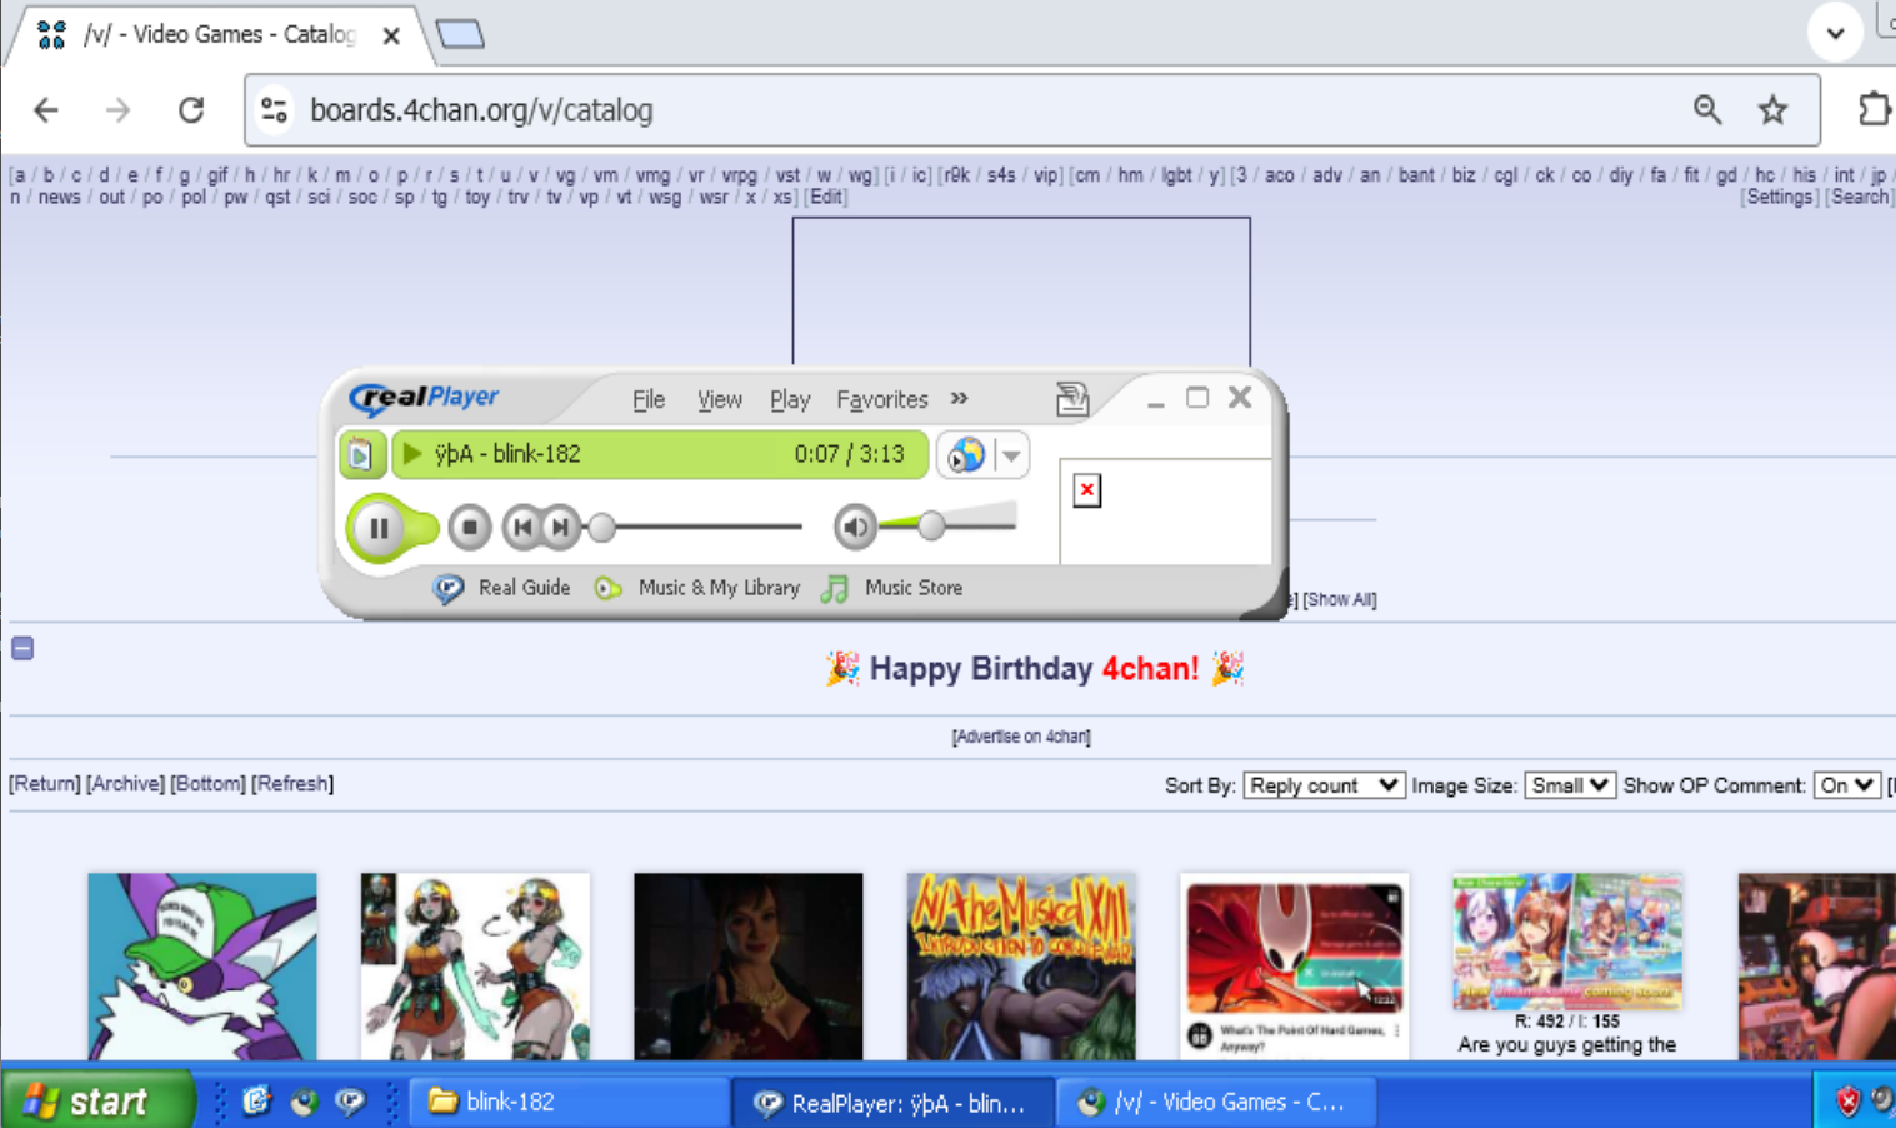Open Real Guide in RealPlayer
Image resolution: width=1896 pixels, height=1128 pixels.
point(502,588)
